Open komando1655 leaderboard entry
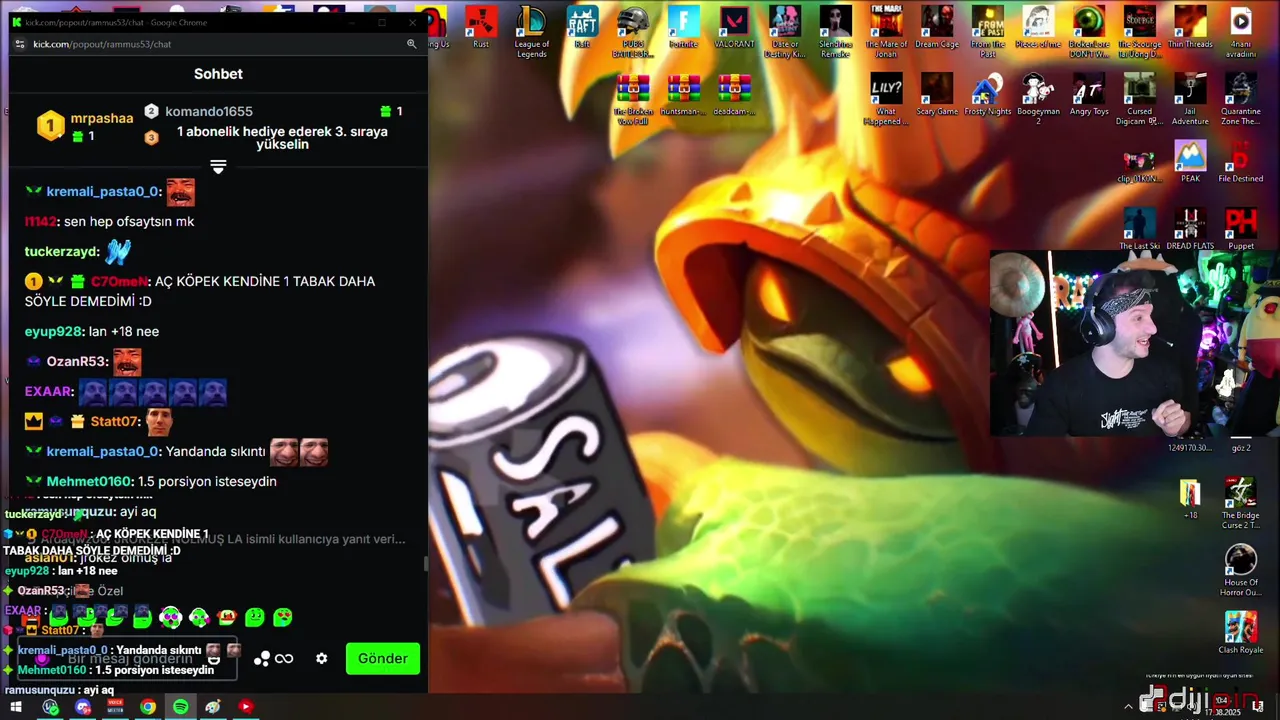 (x=210, y=111)
